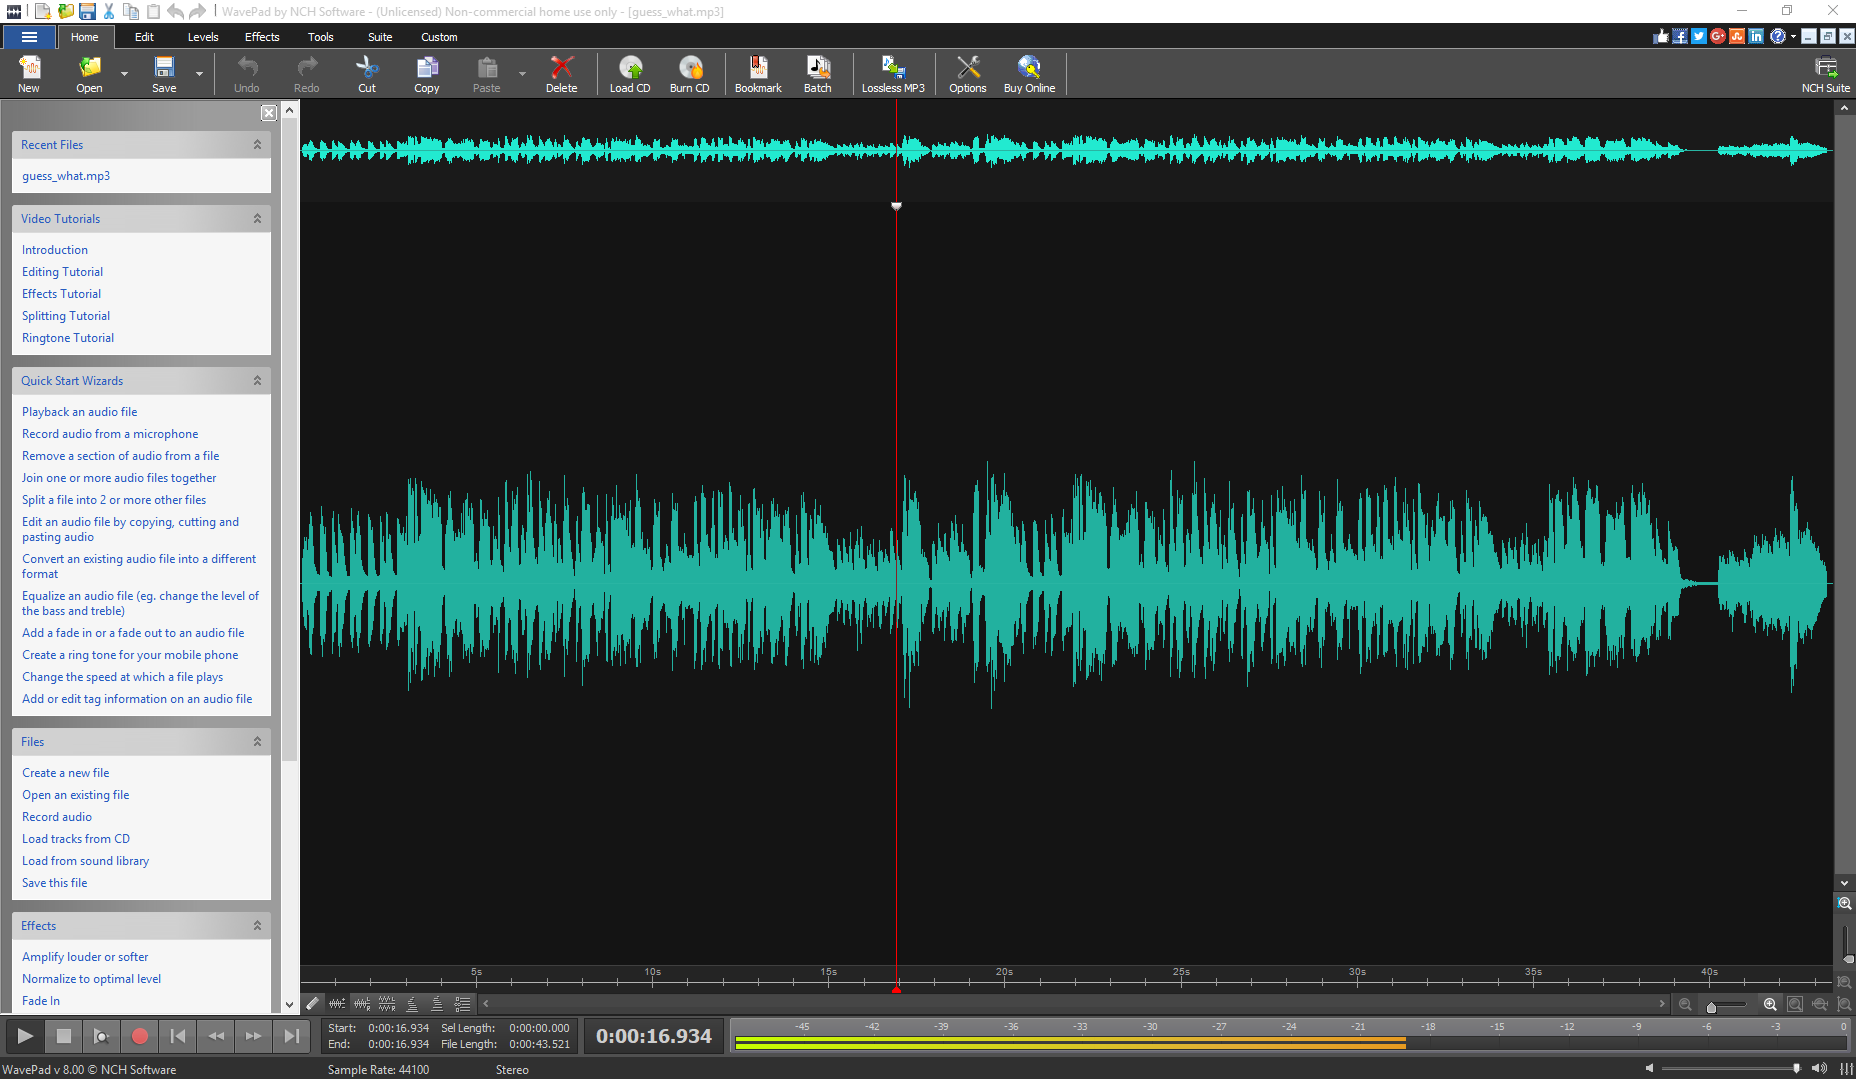
Task: Collapse the Recent Files panel
Action: point(257,145)
